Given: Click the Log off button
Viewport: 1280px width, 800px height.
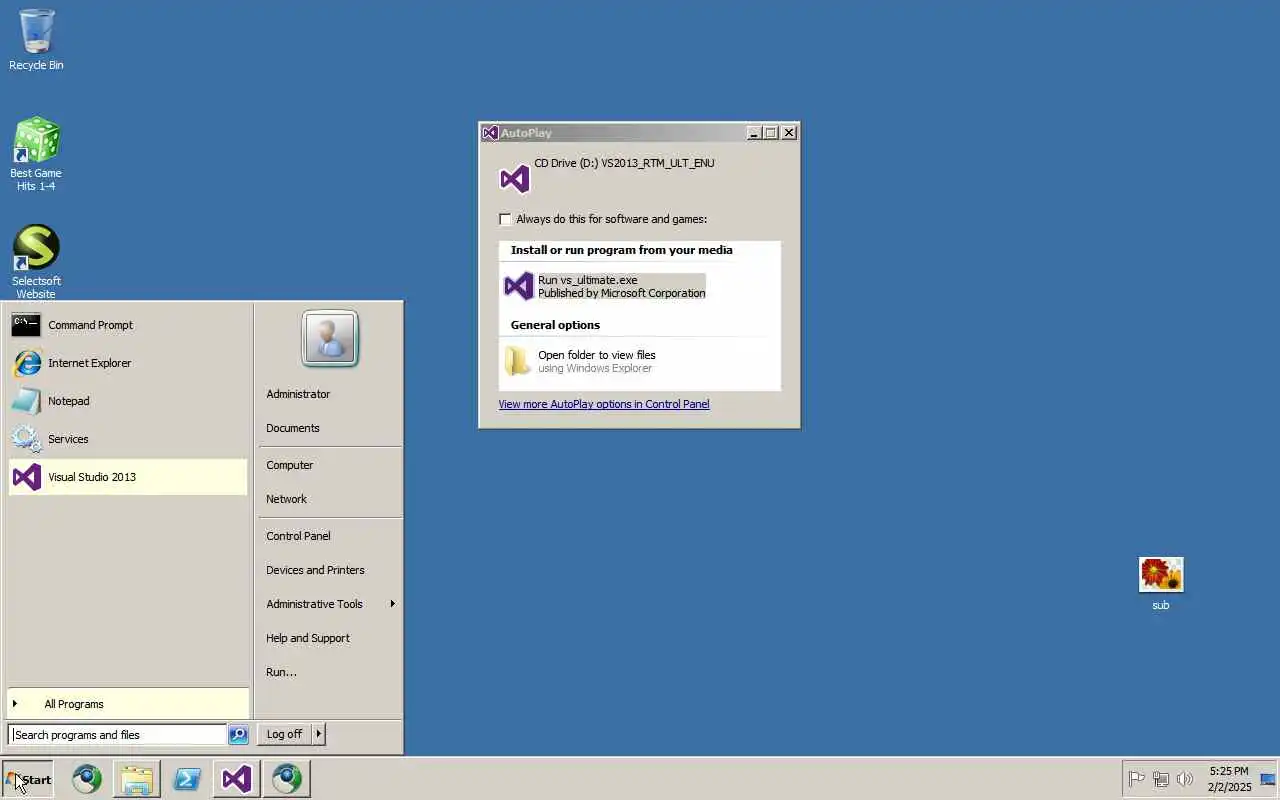Looking at the screenshot, I should pyautogui.click(x=284, y=734).
